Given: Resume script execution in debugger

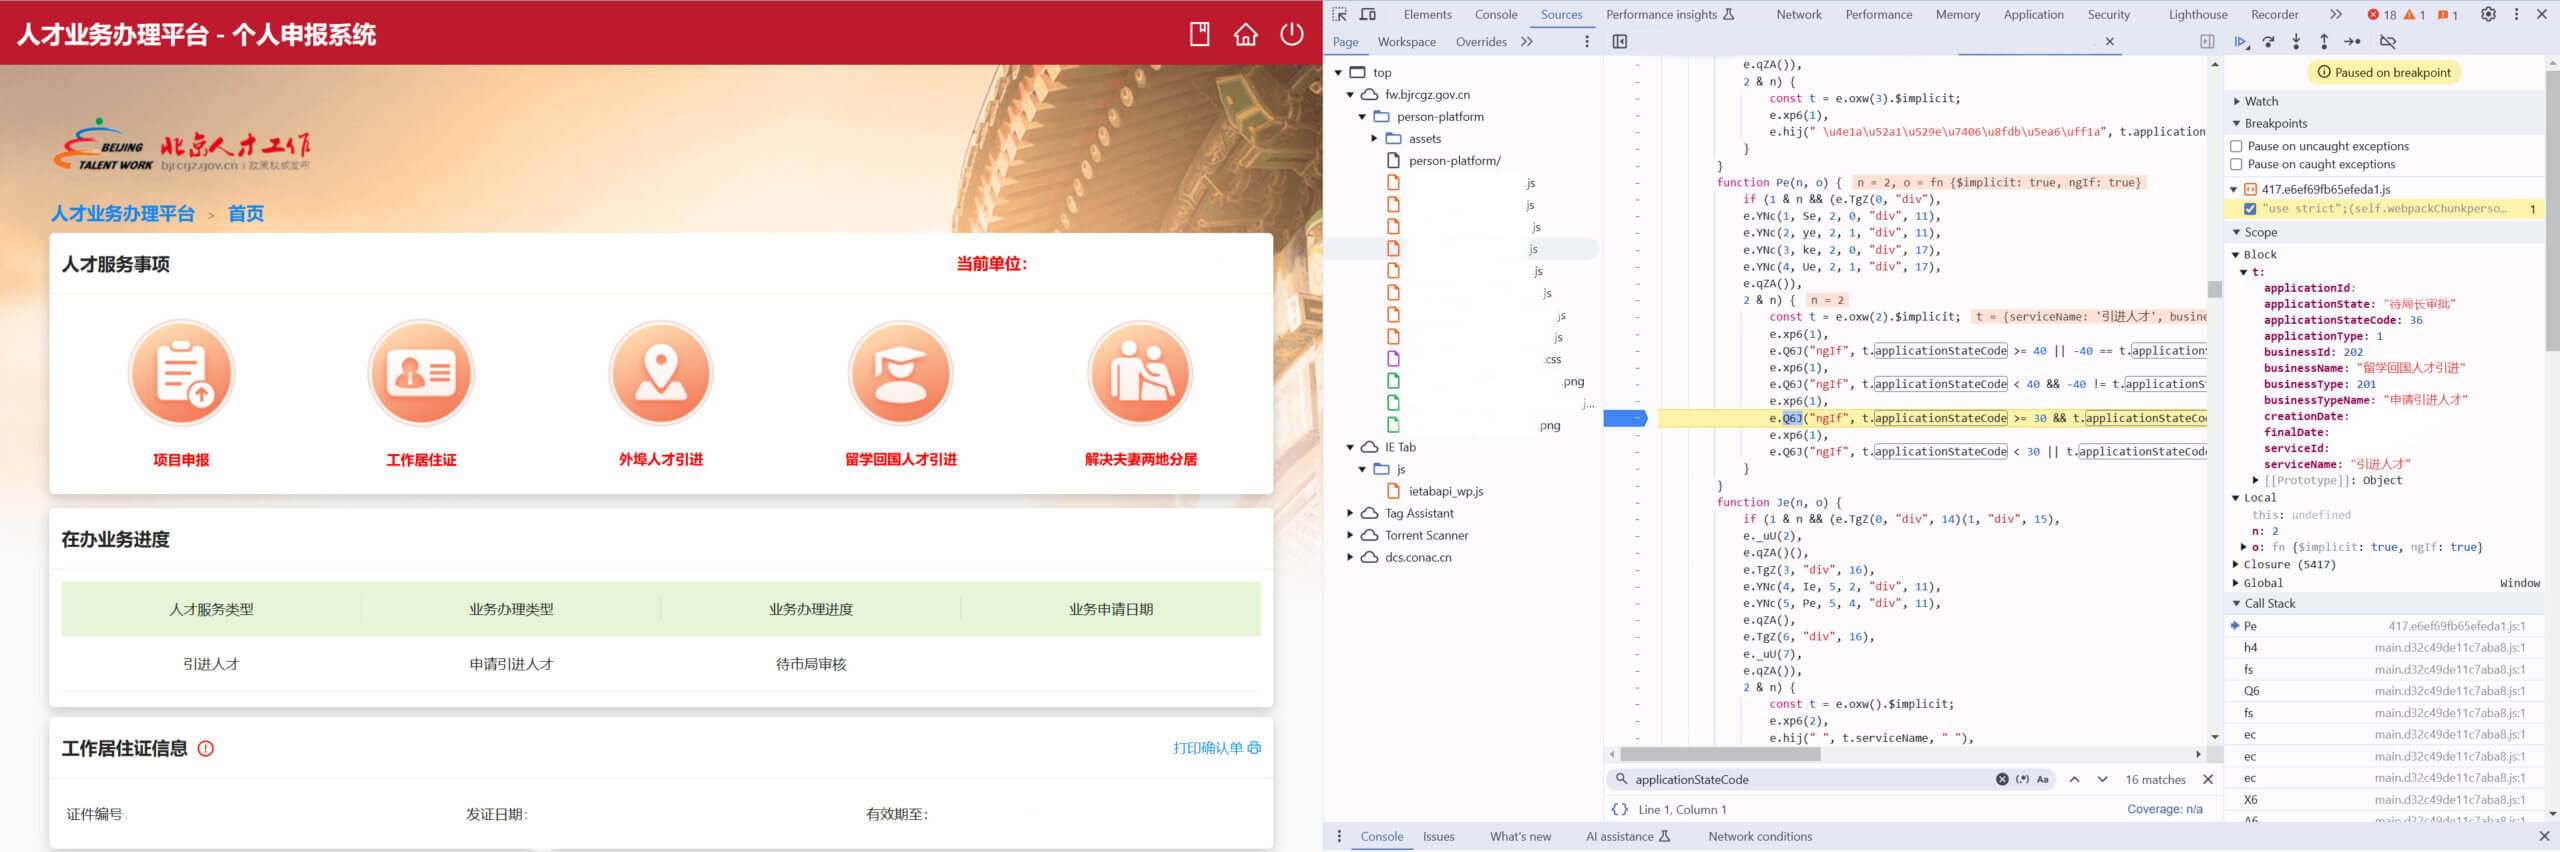Looking at the screenshot, I should 2240,42.
